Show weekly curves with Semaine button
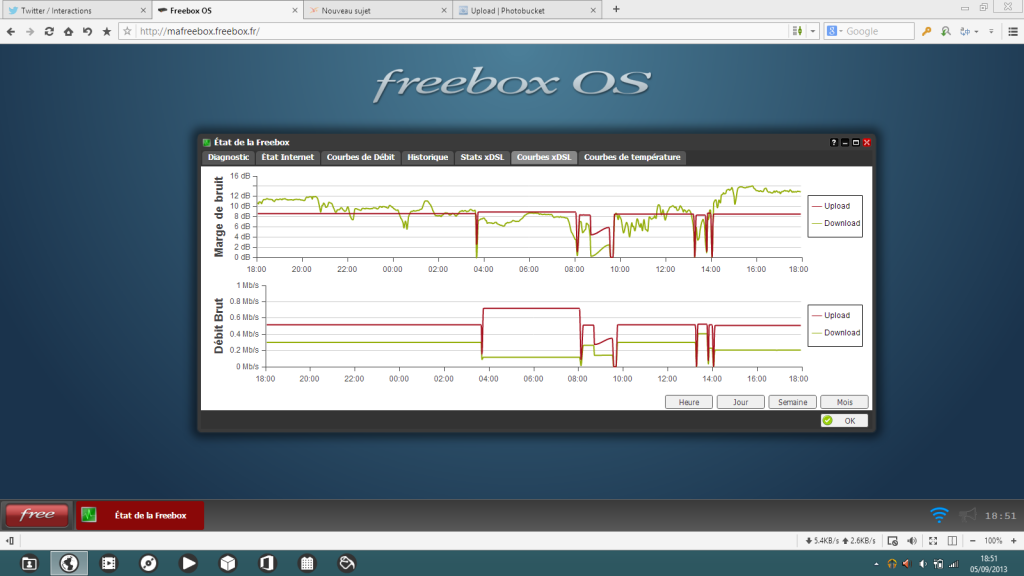The width and height of the screenshot is (1024, 576). tap(792, 402)
